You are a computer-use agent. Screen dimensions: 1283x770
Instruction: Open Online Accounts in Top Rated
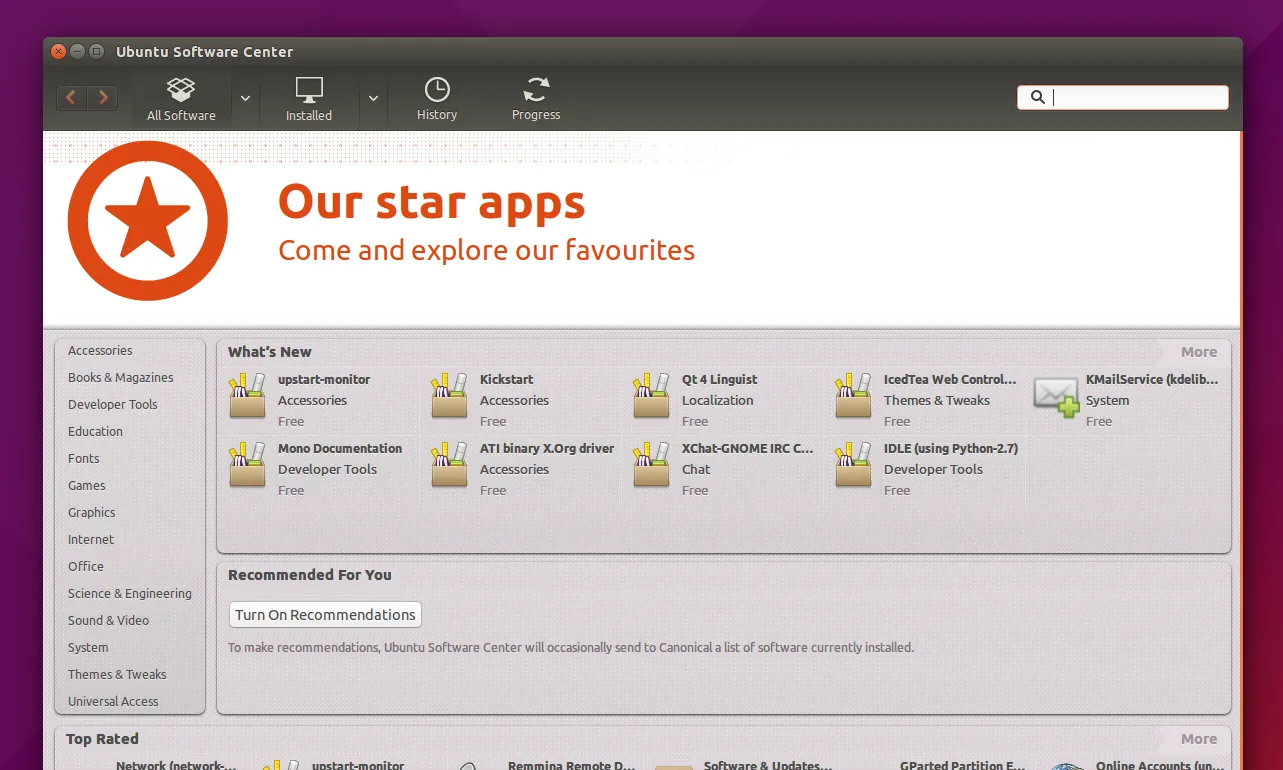[x=1160, y=765]
